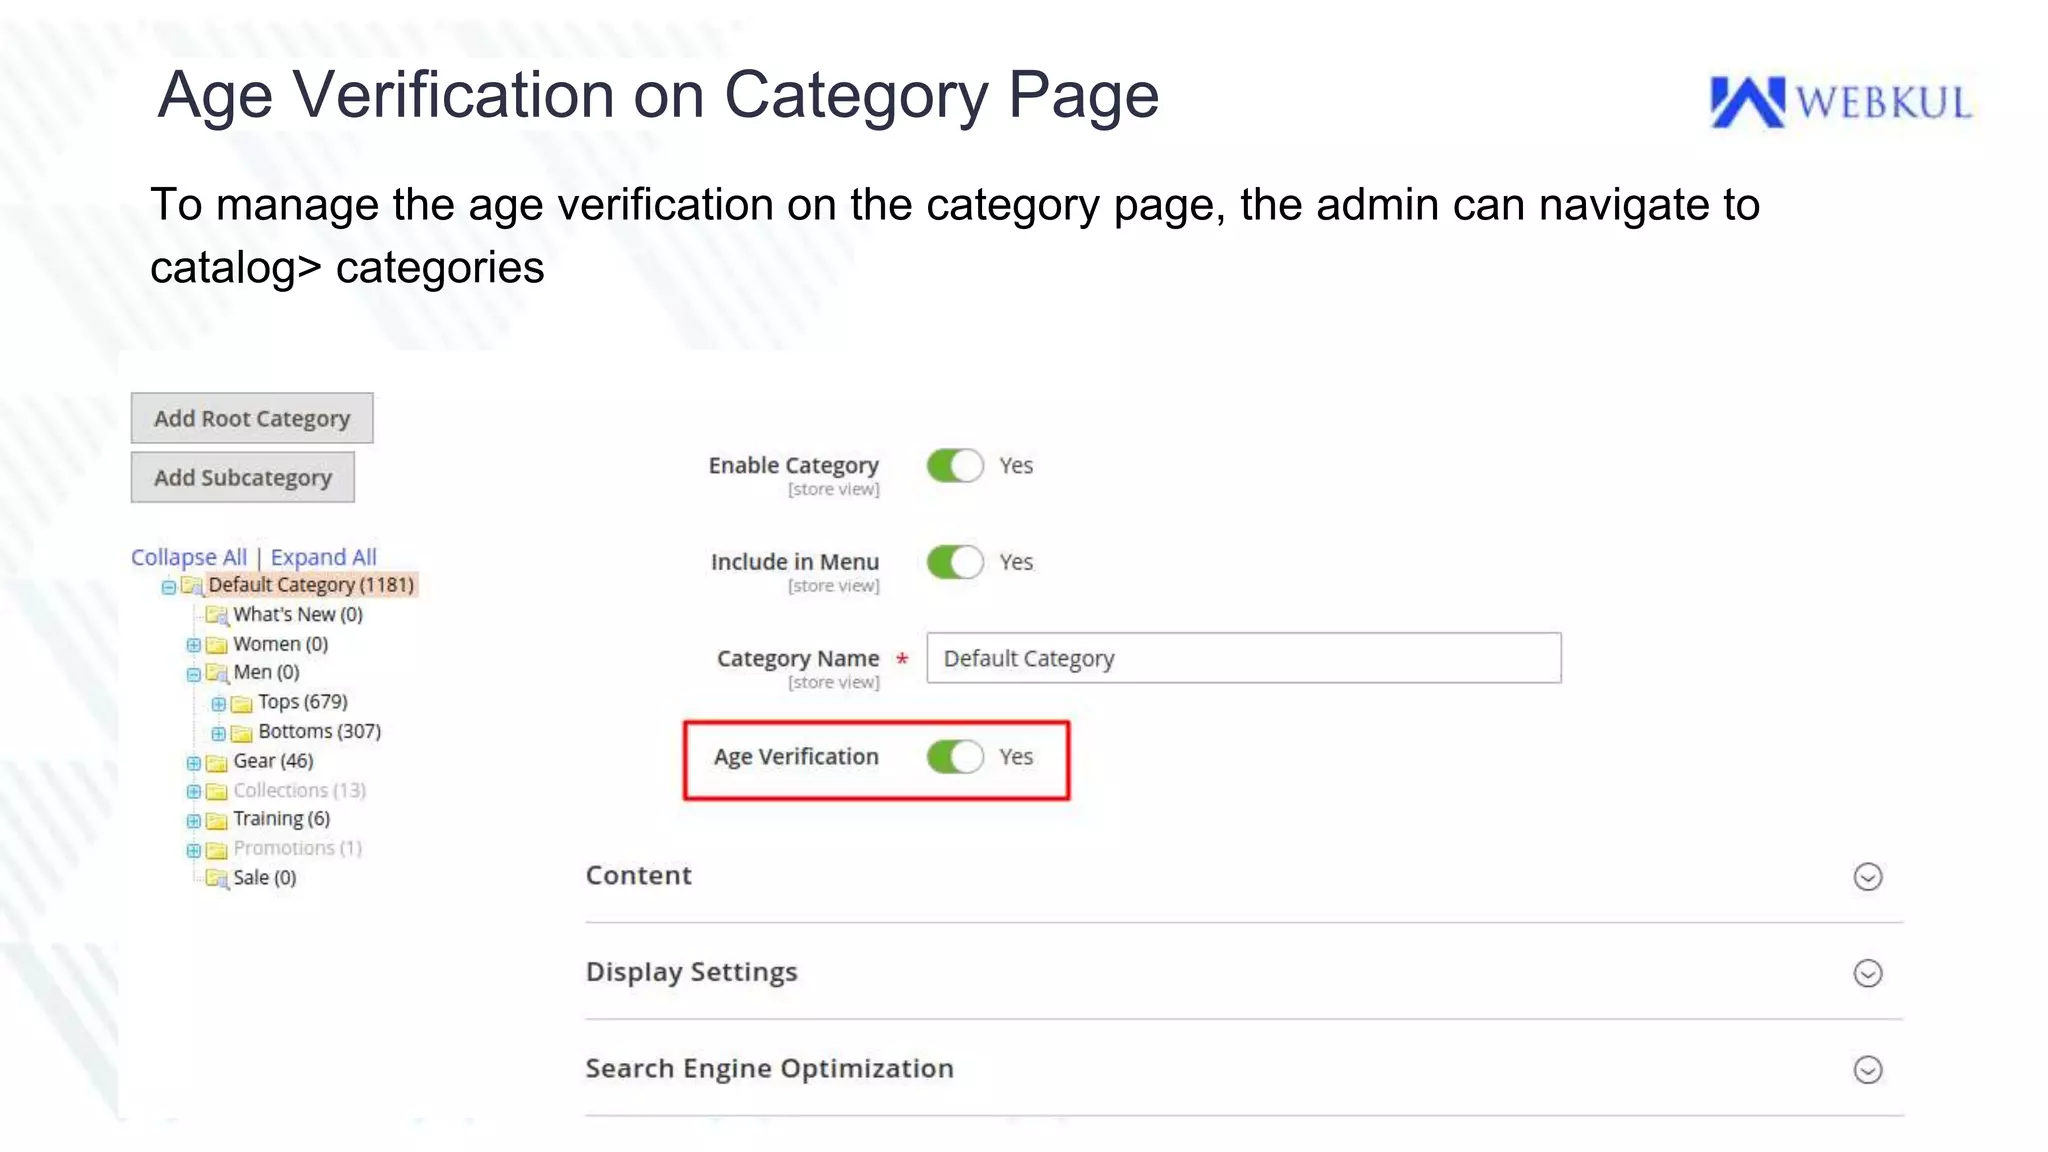This screenshot has width=2048, height=1152.
Task: Select Men (0) category
Action: 266,672
